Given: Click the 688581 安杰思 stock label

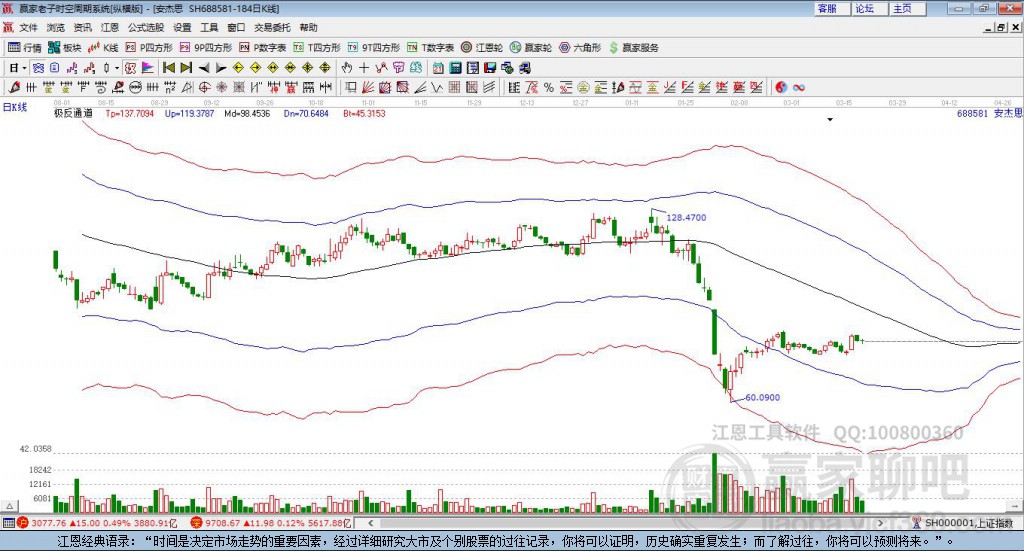Looking at the screenshot, I should [989, 113].
